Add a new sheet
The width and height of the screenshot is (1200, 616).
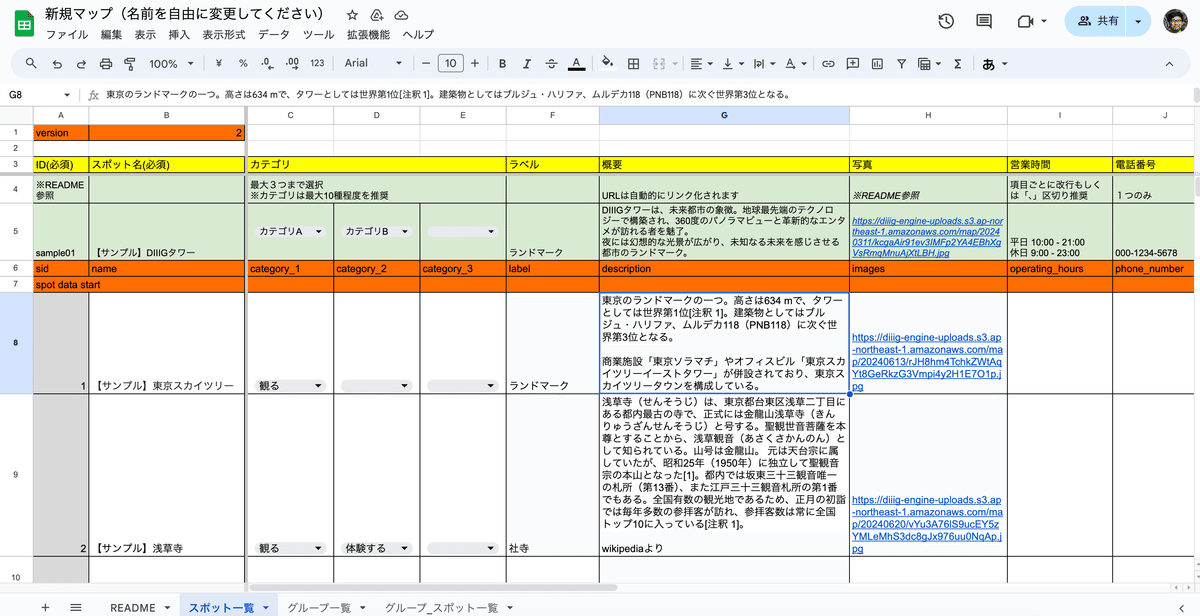(x=45, y=607)
